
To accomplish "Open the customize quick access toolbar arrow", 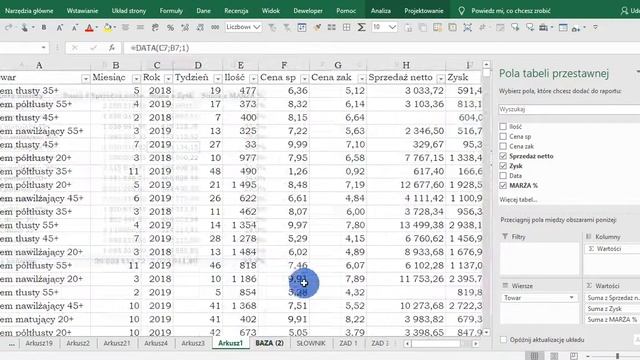I will pyautogui.click(x=596, y=28).
